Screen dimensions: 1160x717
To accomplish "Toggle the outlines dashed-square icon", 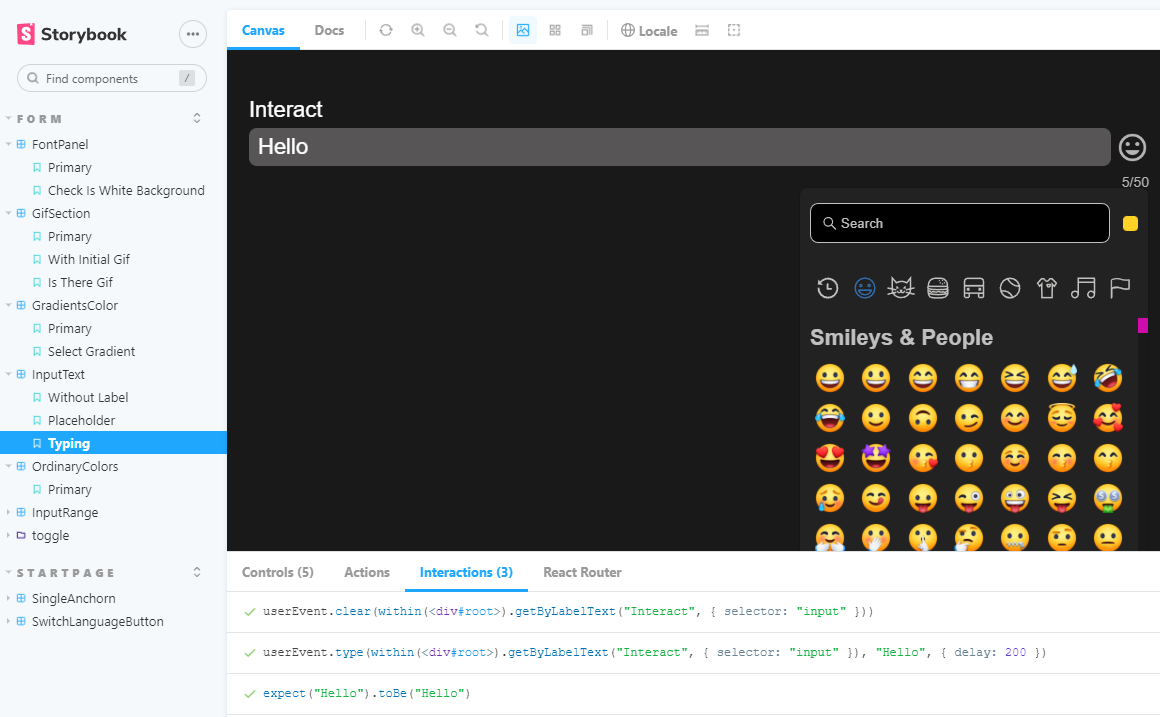I will 734,30.
